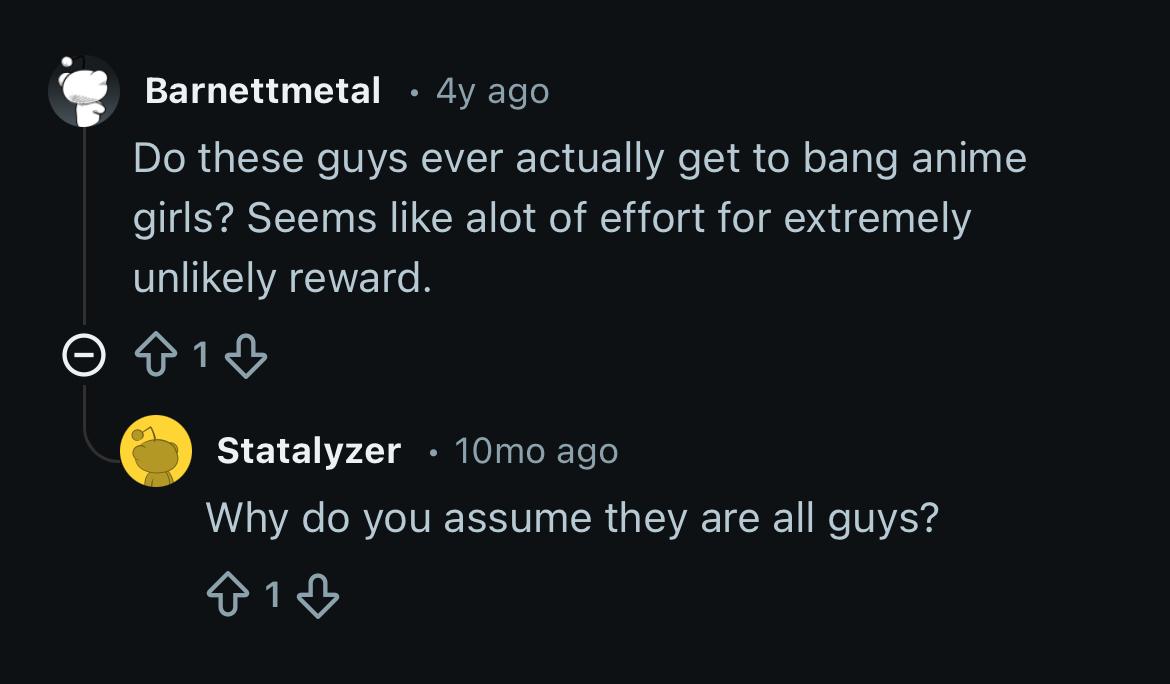Image resolution: width=1170 pixels, height=684 pixels.
Task: Open the '10mo ago' timestamp permalink
Action: pos(536,452)
